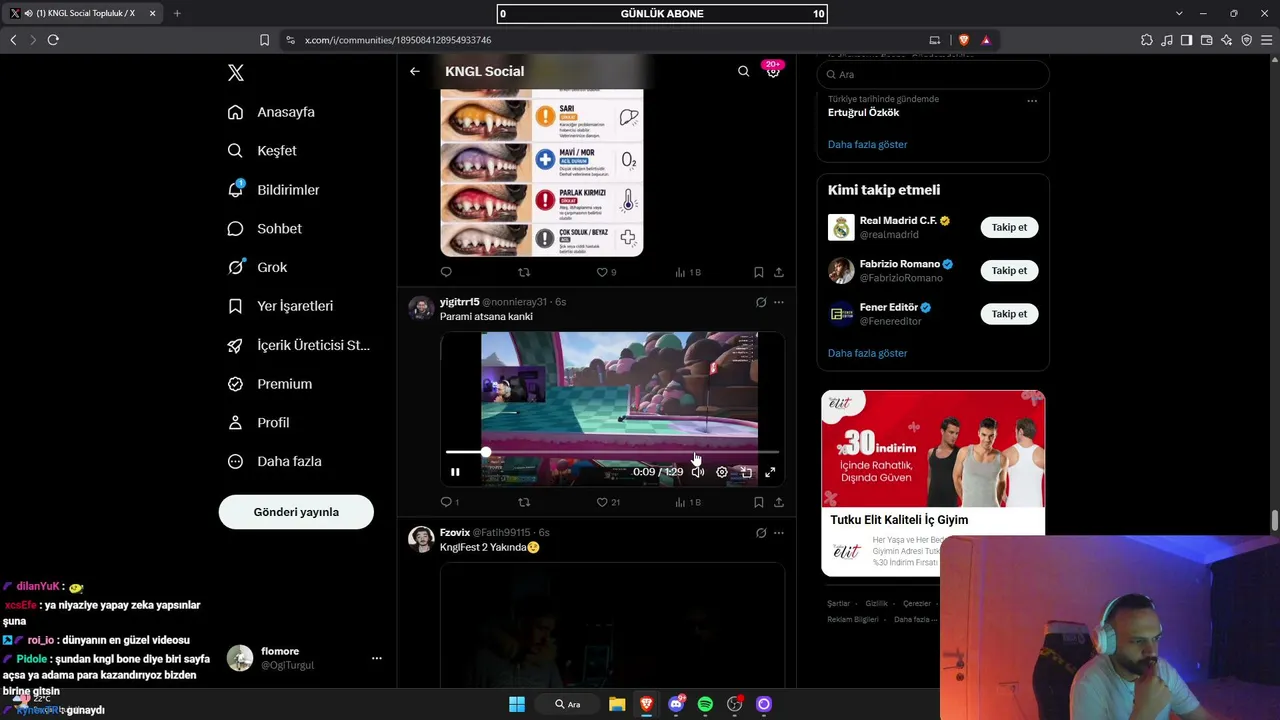Viewport: 1280px width, 720px height.
Task: Open browser hamburger main menu
Action: pos(1267,40)
